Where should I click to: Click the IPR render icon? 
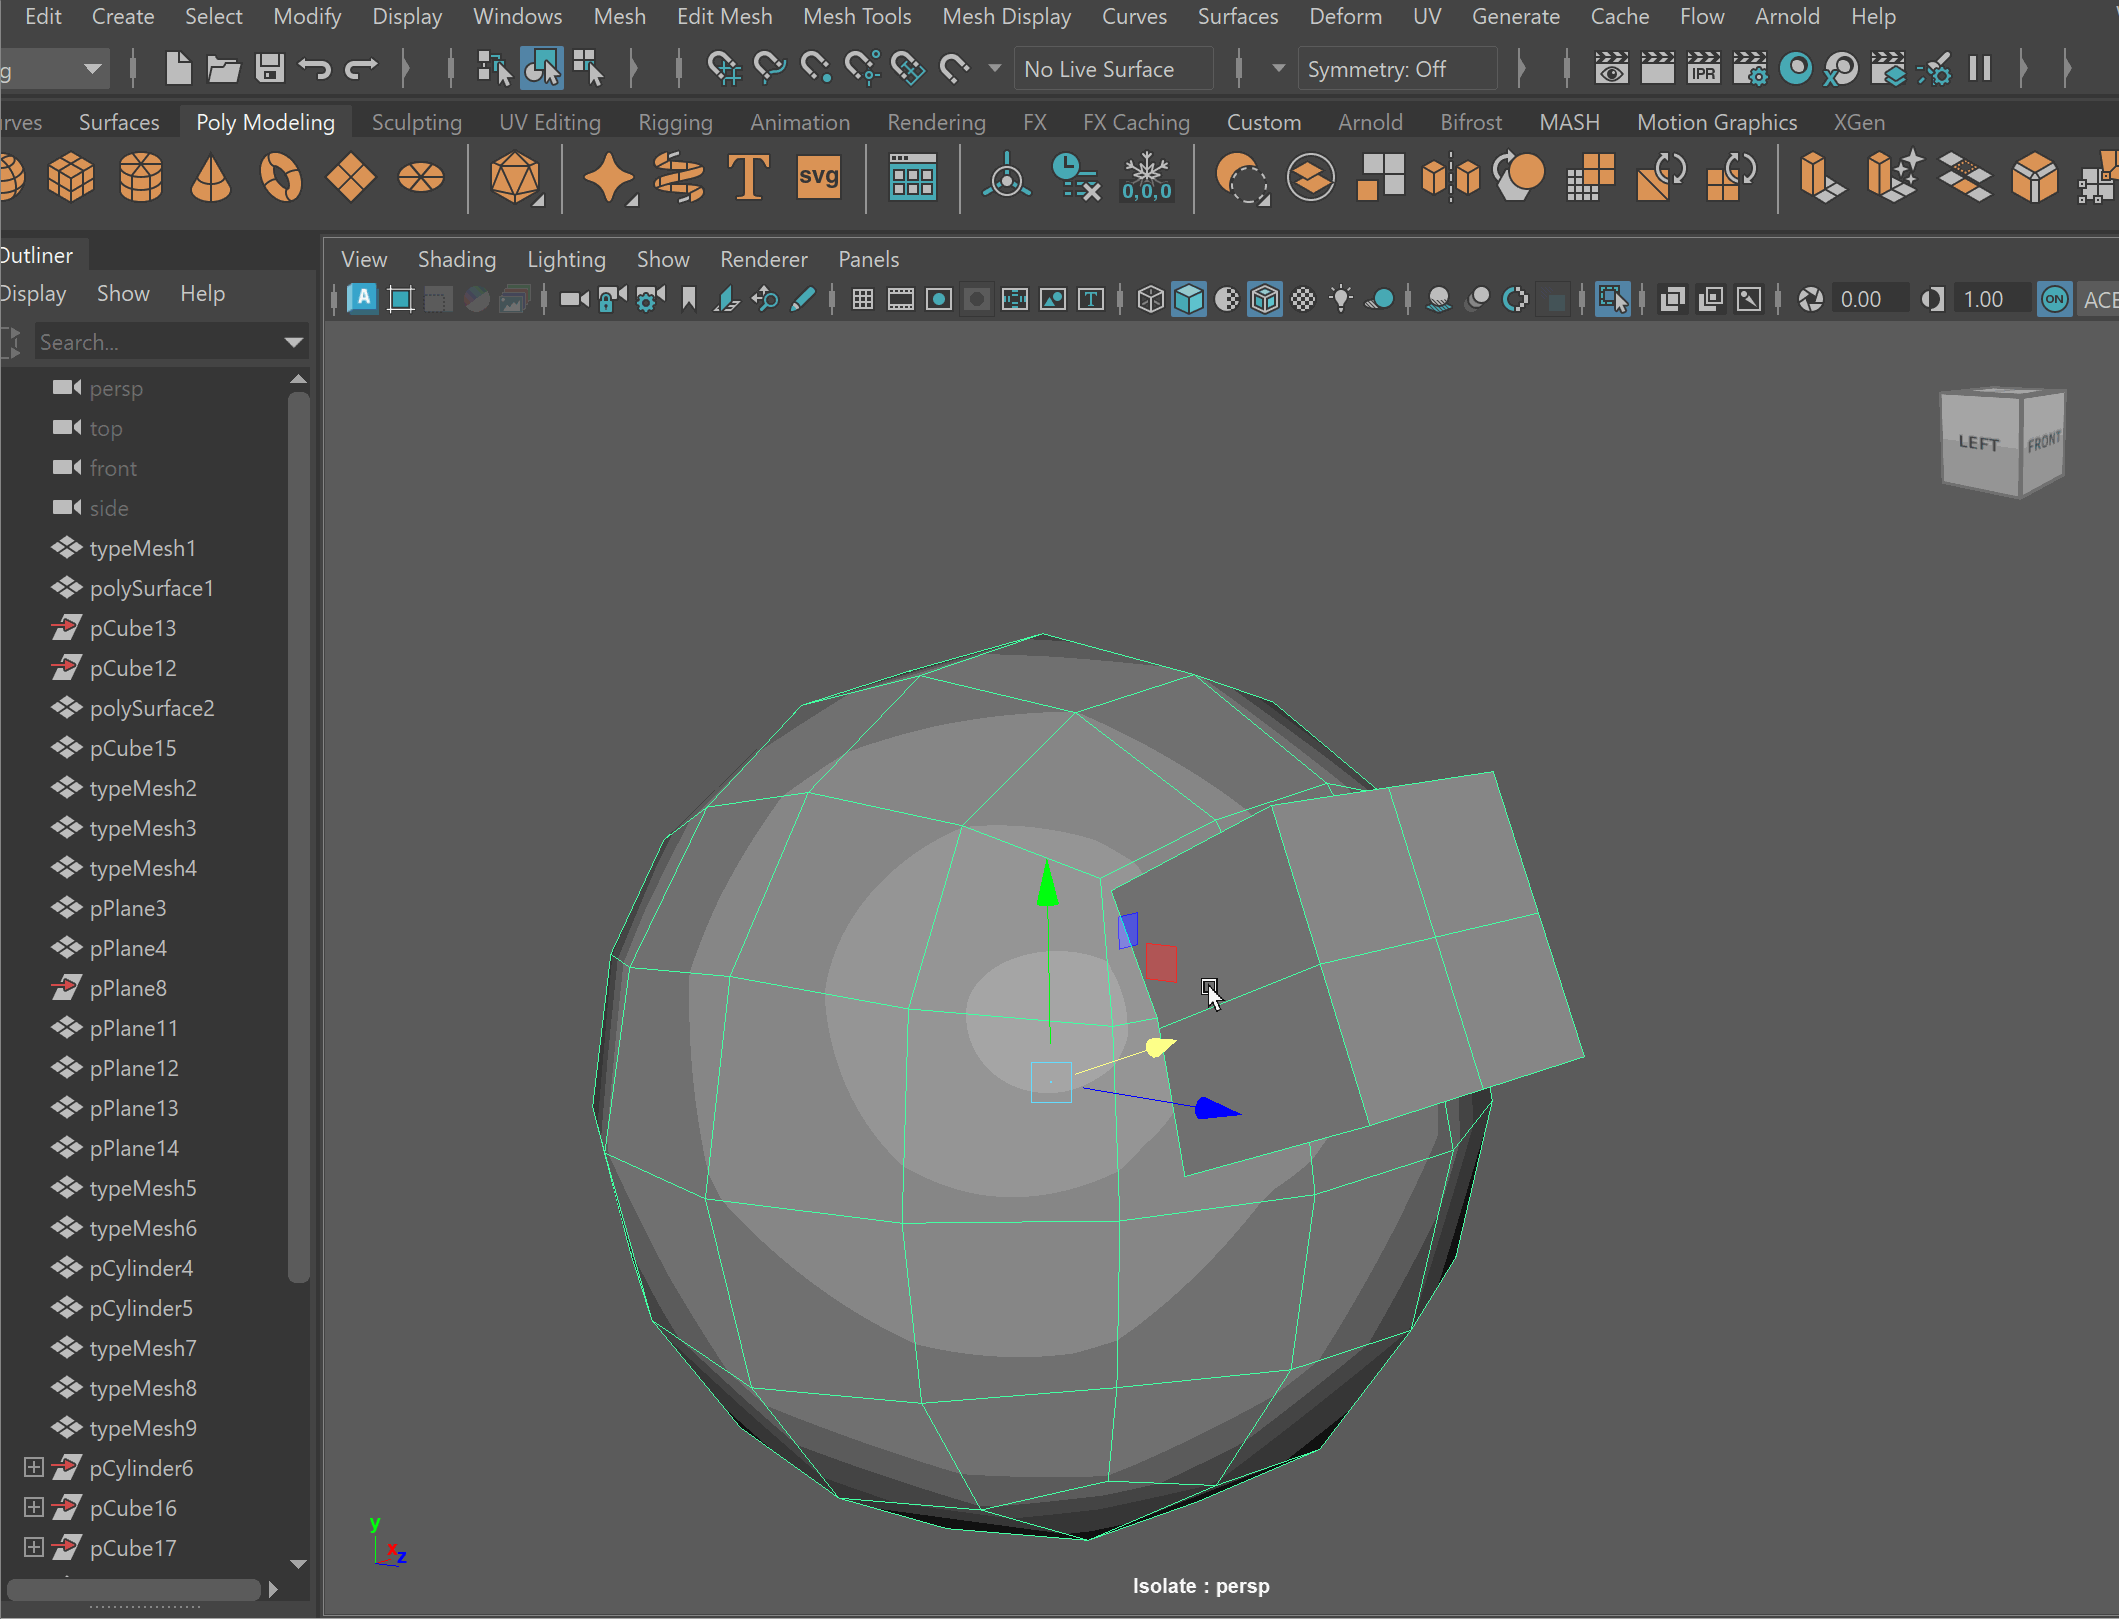[1703, 69]
